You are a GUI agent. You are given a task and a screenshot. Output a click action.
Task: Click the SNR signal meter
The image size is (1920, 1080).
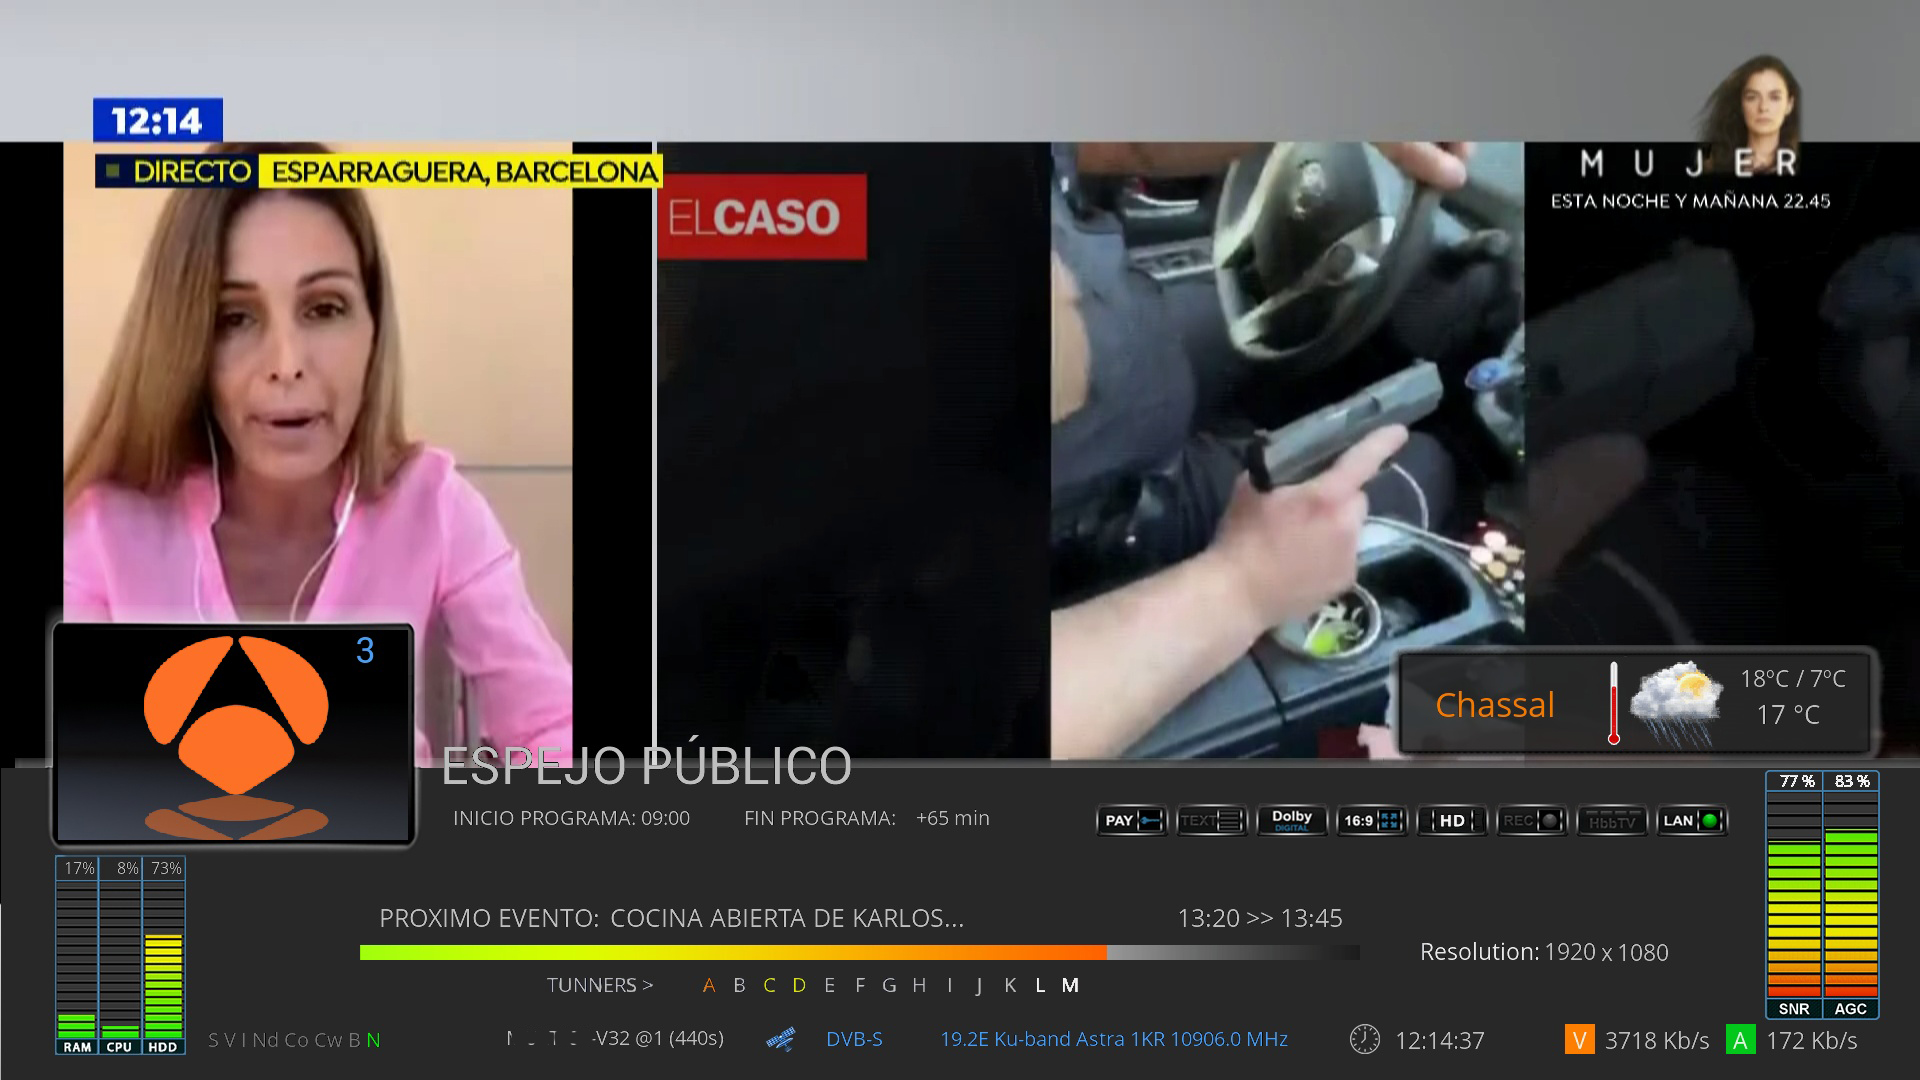tap(1794, 895)
